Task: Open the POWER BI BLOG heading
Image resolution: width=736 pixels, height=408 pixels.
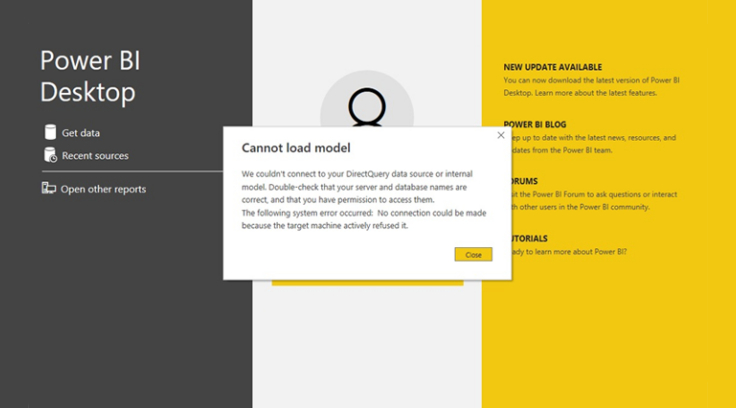Action: click(535, 124)
